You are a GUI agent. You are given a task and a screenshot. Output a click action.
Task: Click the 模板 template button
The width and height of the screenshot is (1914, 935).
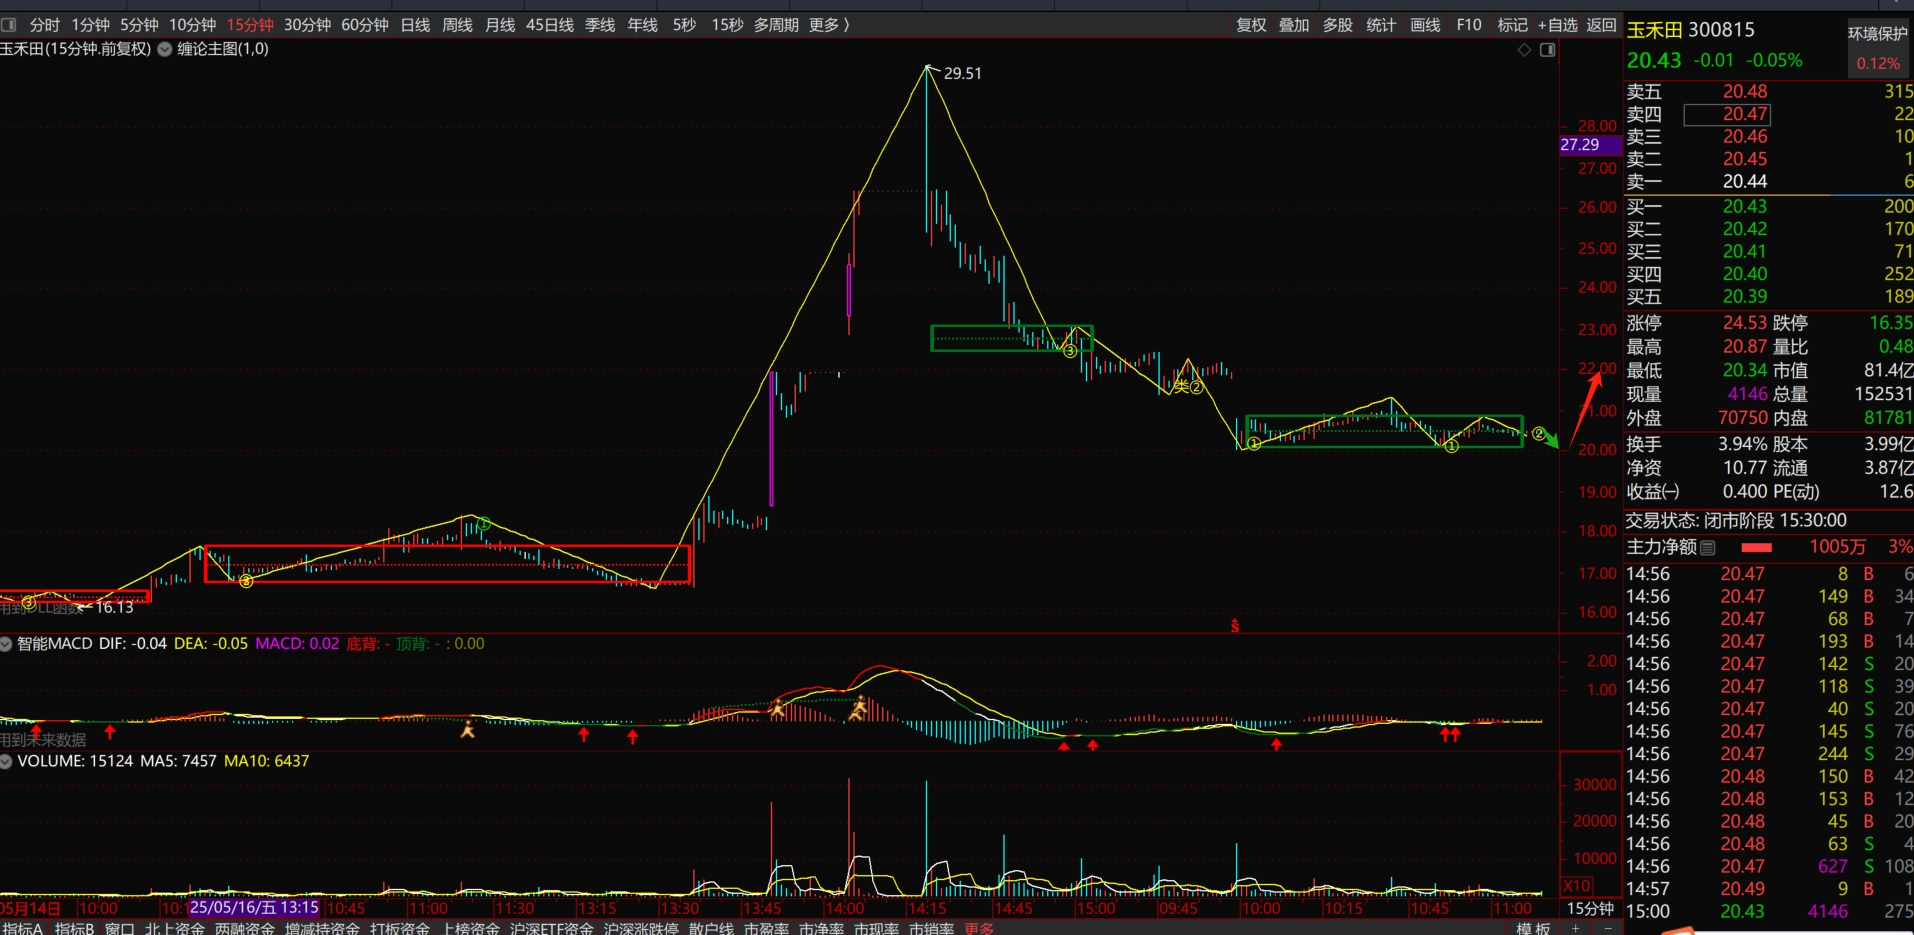1533,928
